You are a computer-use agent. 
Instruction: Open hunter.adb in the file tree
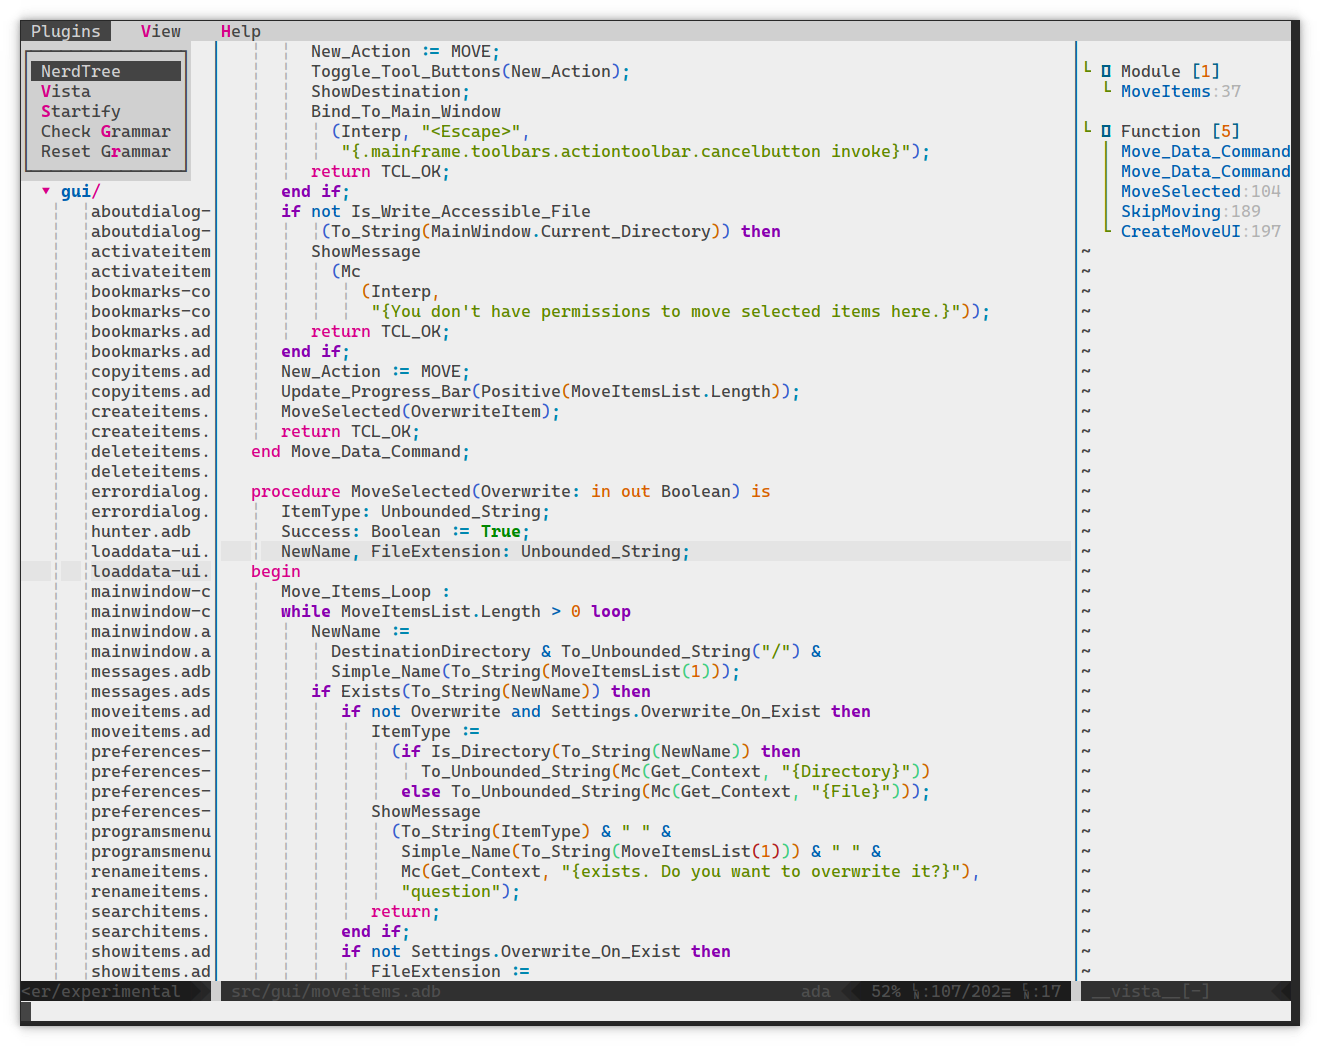pos(141,531)
